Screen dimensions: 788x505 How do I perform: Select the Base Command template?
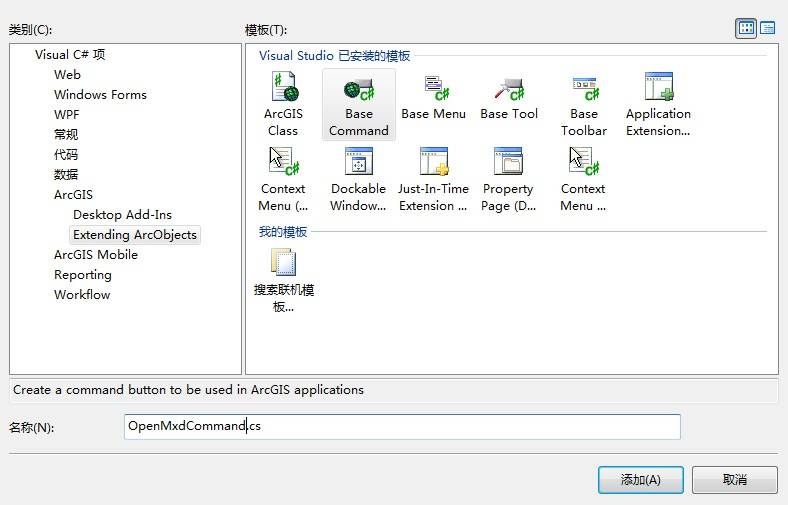pos(358,105)
